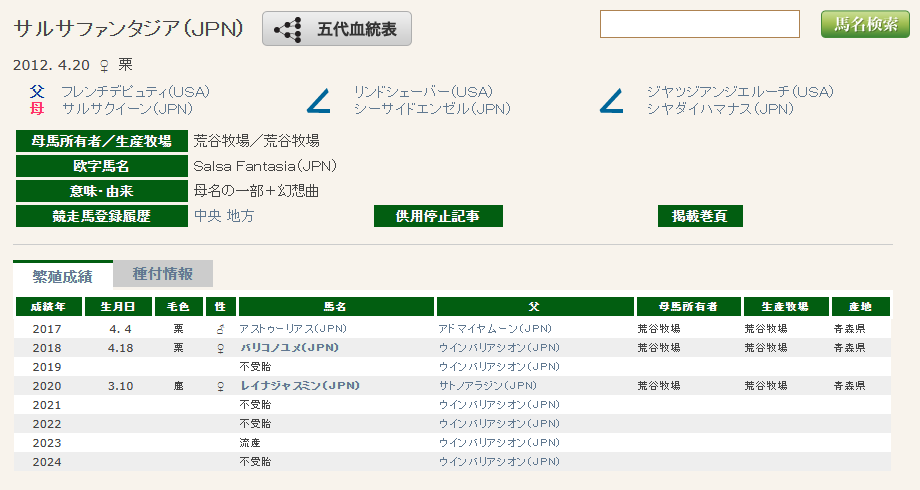Click the pedigree tree icon beside 五代血統表
Viewport: 920px width, 490px height.
[292, 30]
